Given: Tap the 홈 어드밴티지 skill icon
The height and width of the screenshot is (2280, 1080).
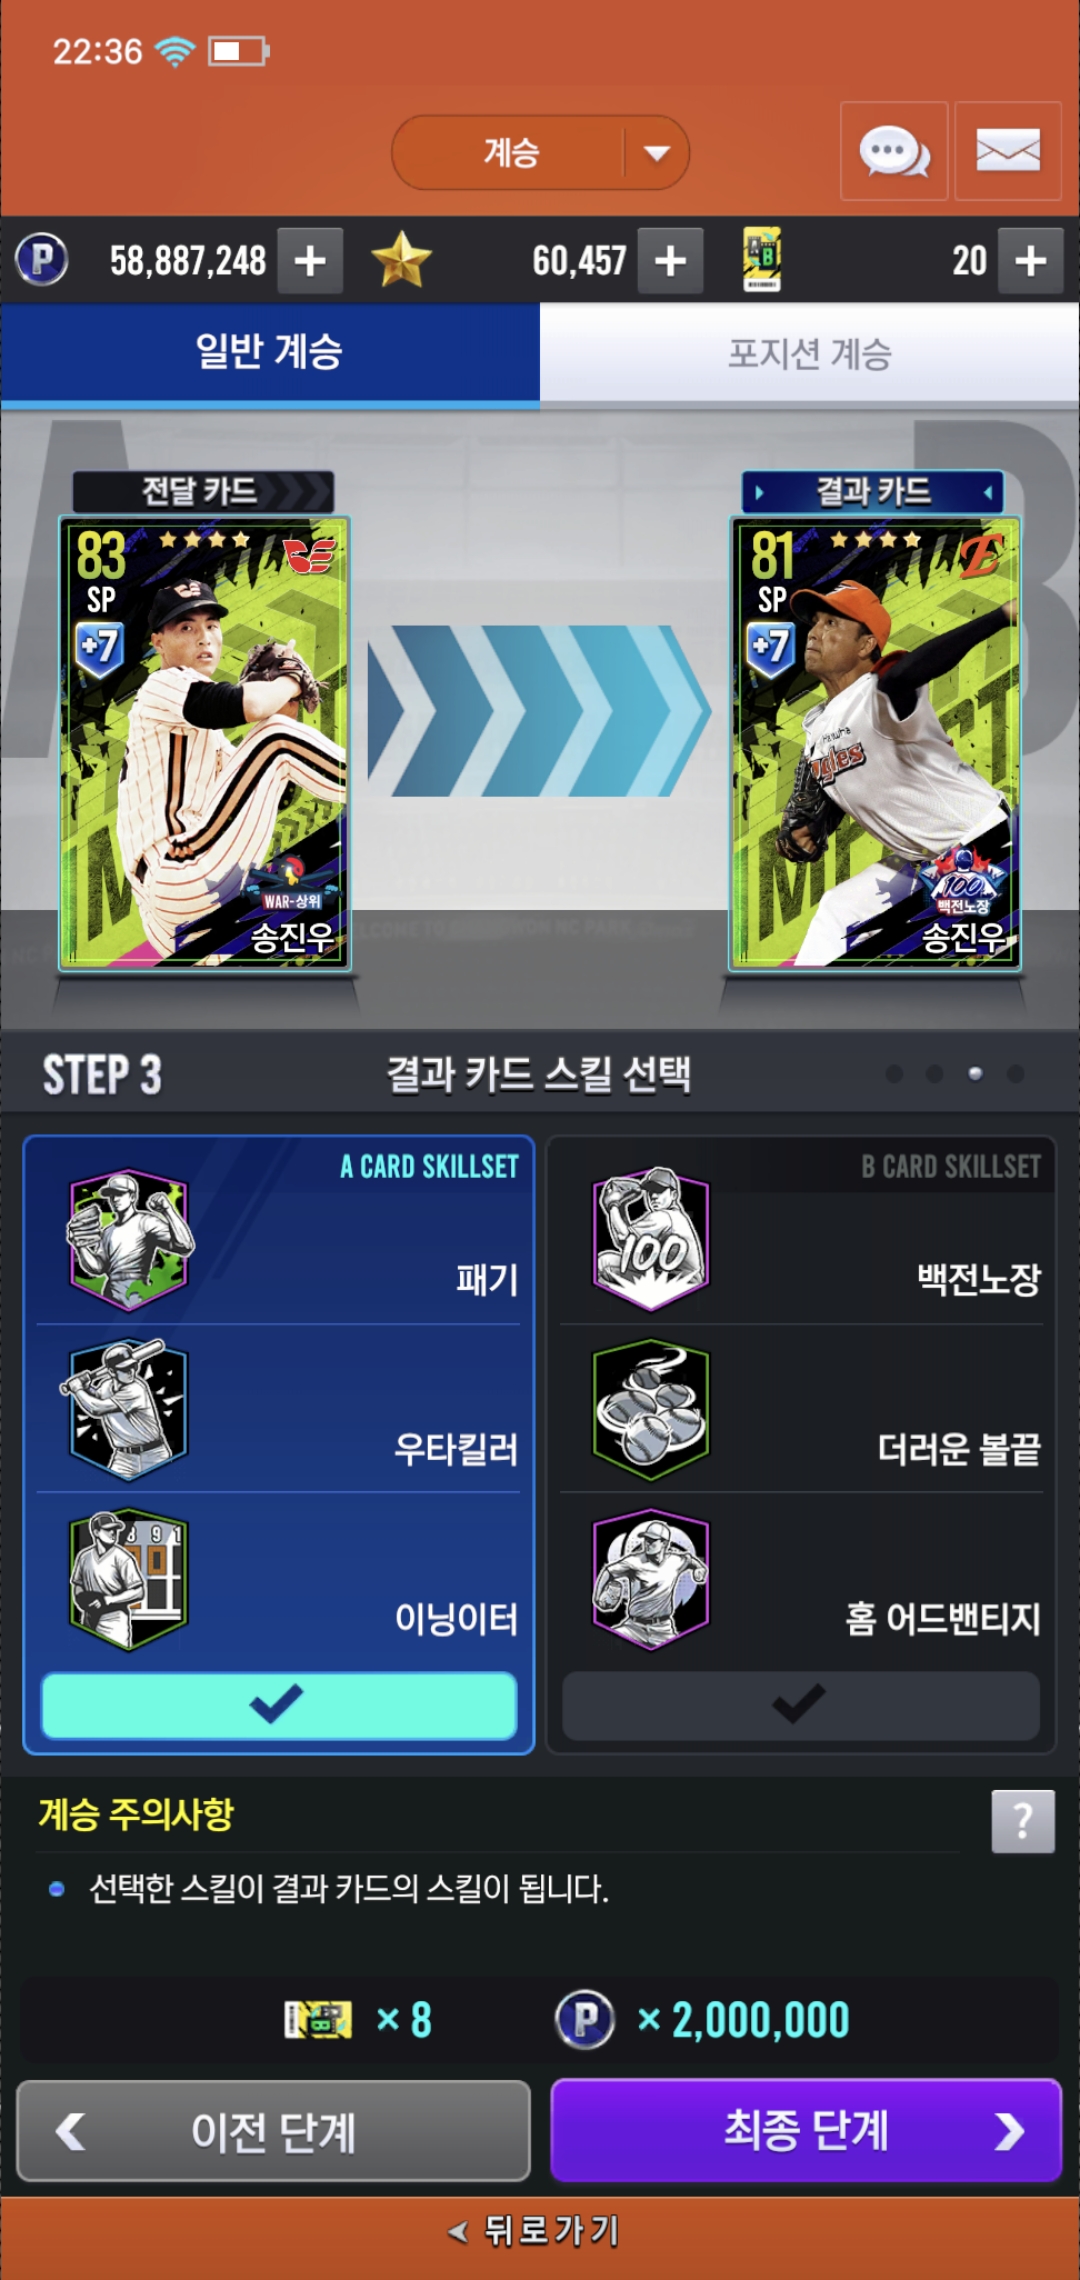Looking at the screenshot, I should coord(651,1580).
